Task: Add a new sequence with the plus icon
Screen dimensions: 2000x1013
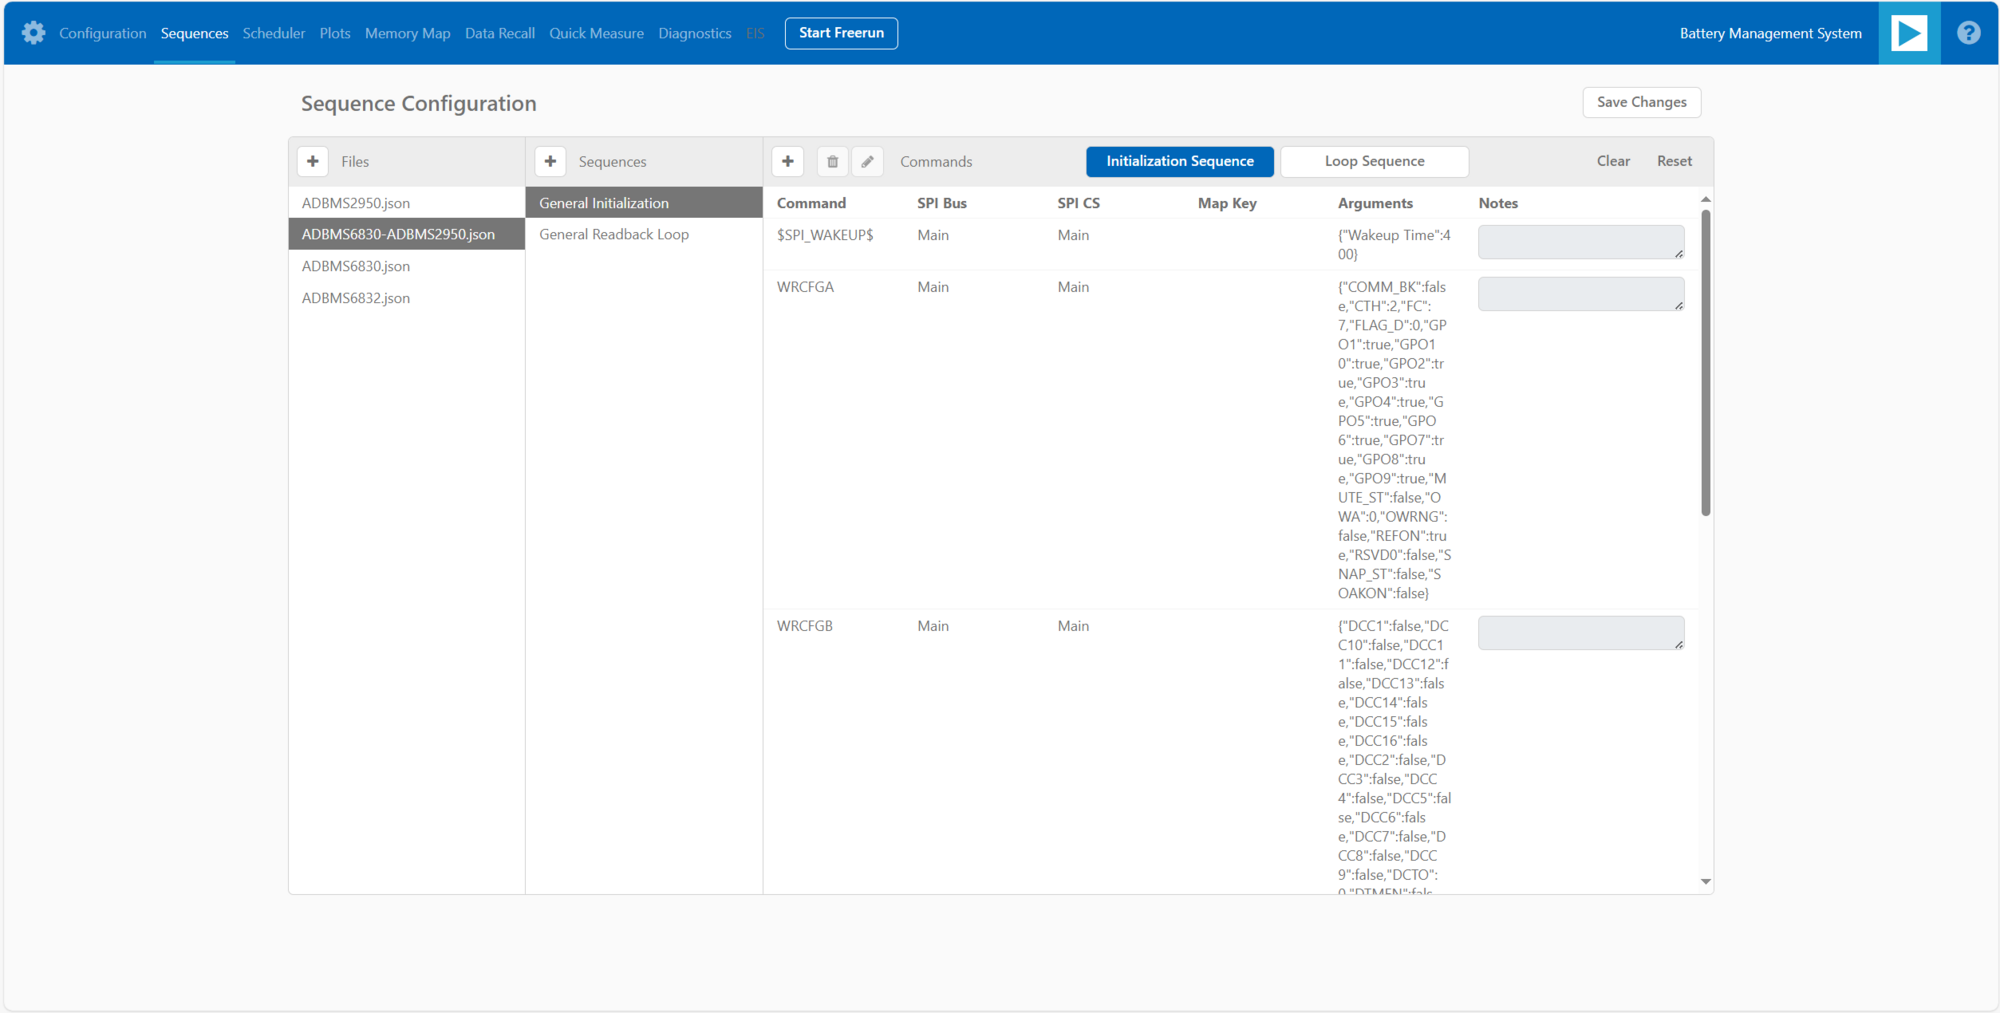Action: [550, 161]
